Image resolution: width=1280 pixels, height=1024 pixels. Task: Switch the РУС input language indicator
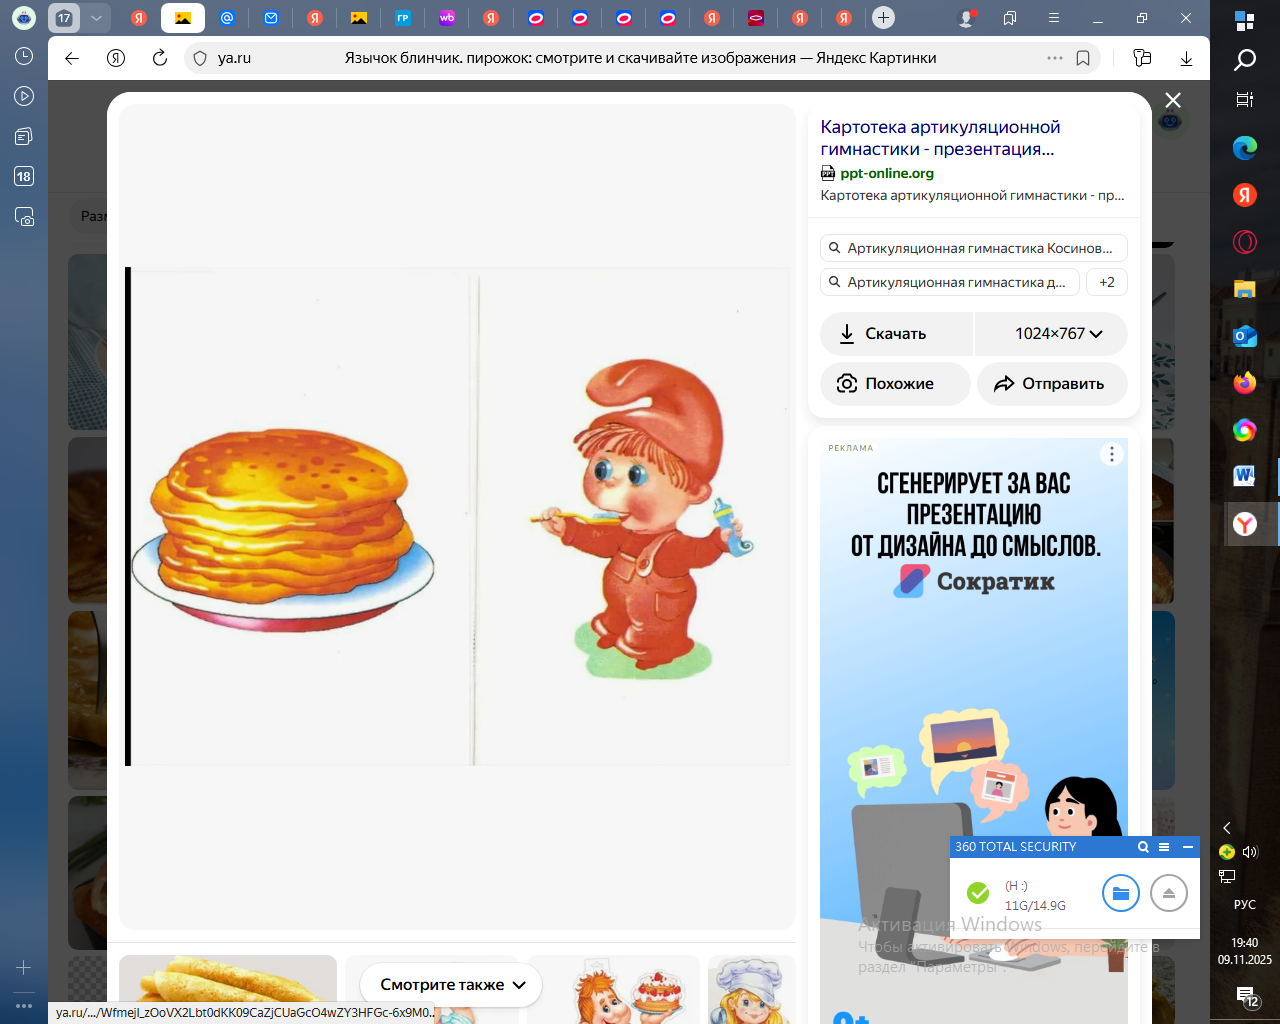tap(1244, 904)
